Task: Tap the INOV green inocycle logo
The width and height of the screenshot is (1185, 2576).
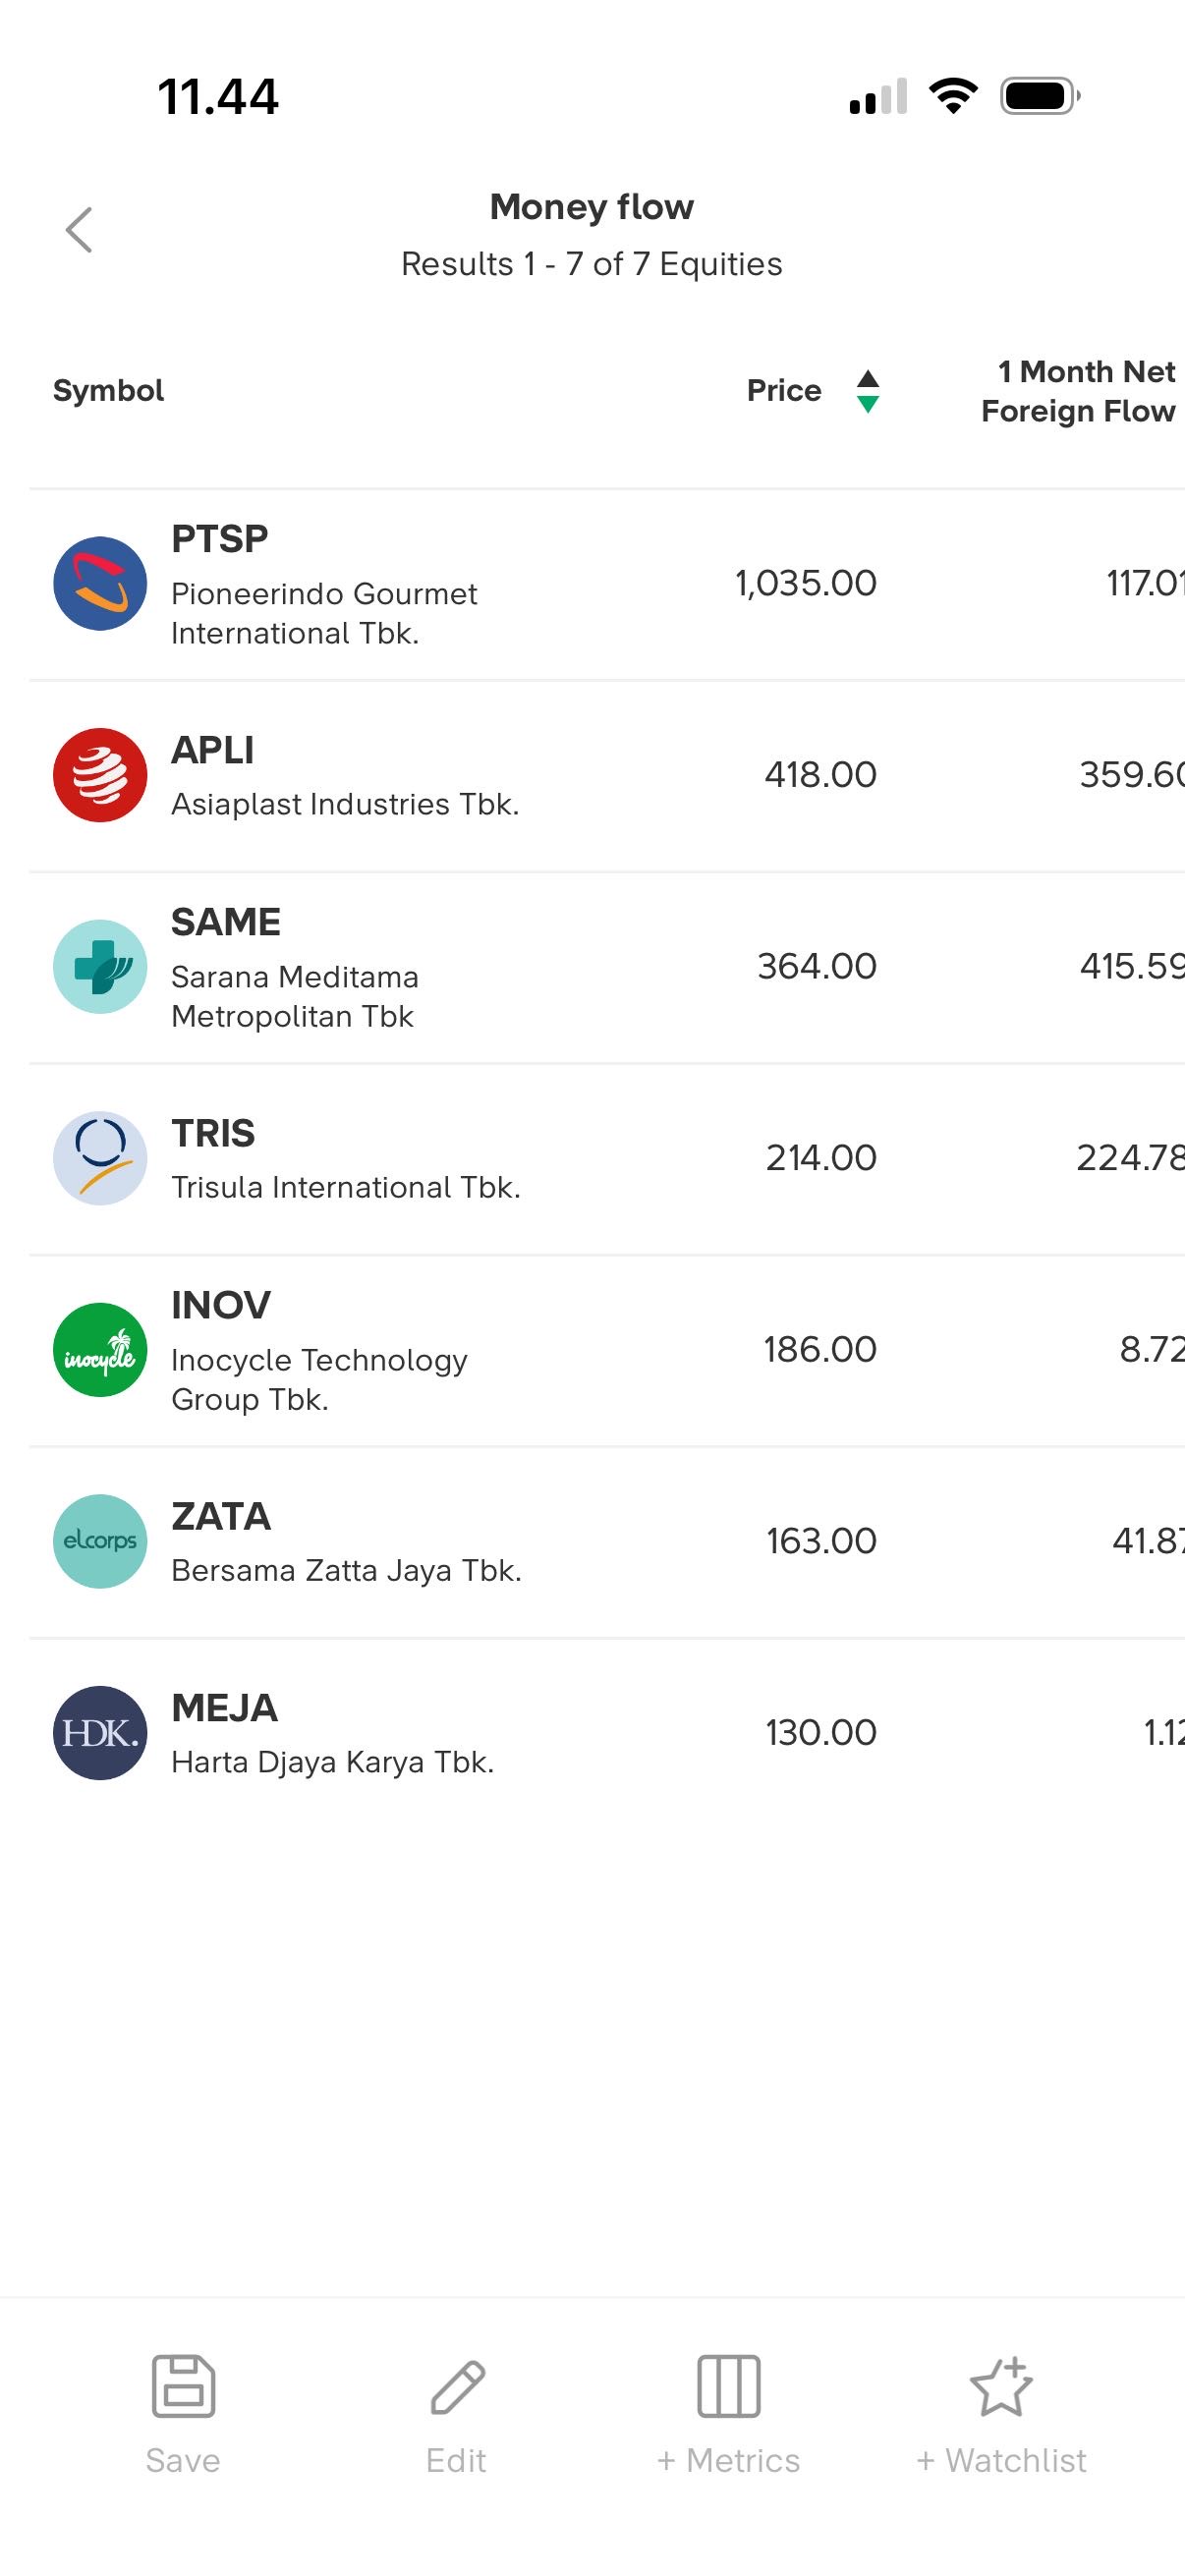Action: [x=100, y=1350]
